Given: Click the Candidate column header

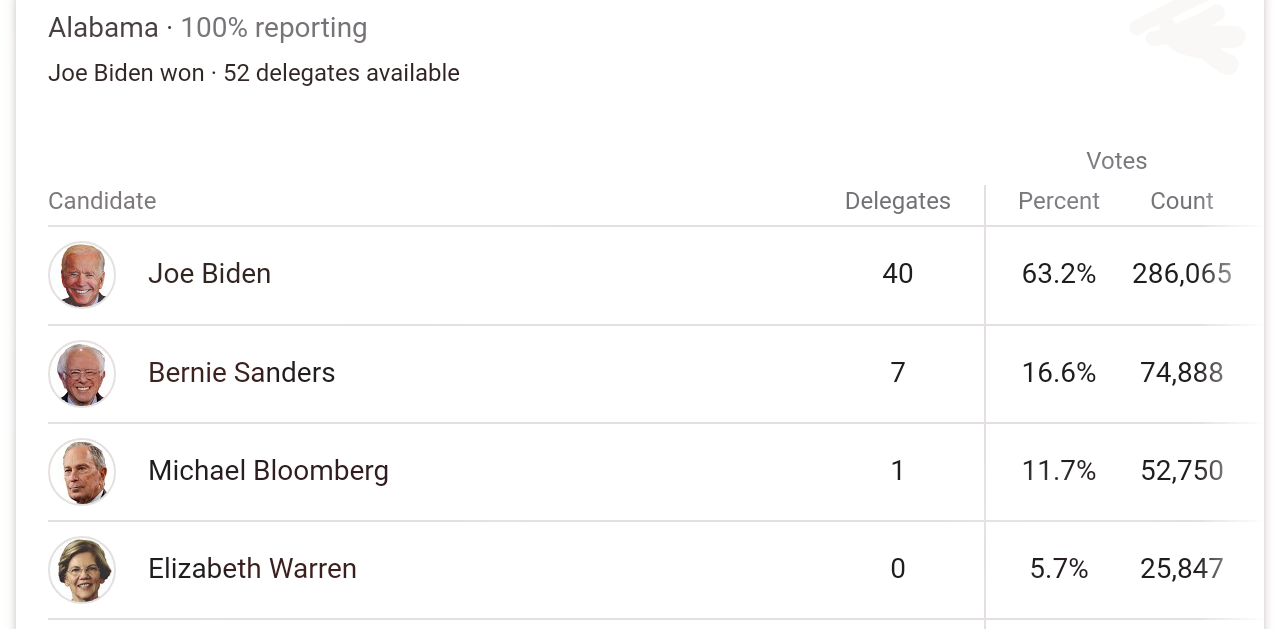Looking at the screenshot, I should coord(102,201).
